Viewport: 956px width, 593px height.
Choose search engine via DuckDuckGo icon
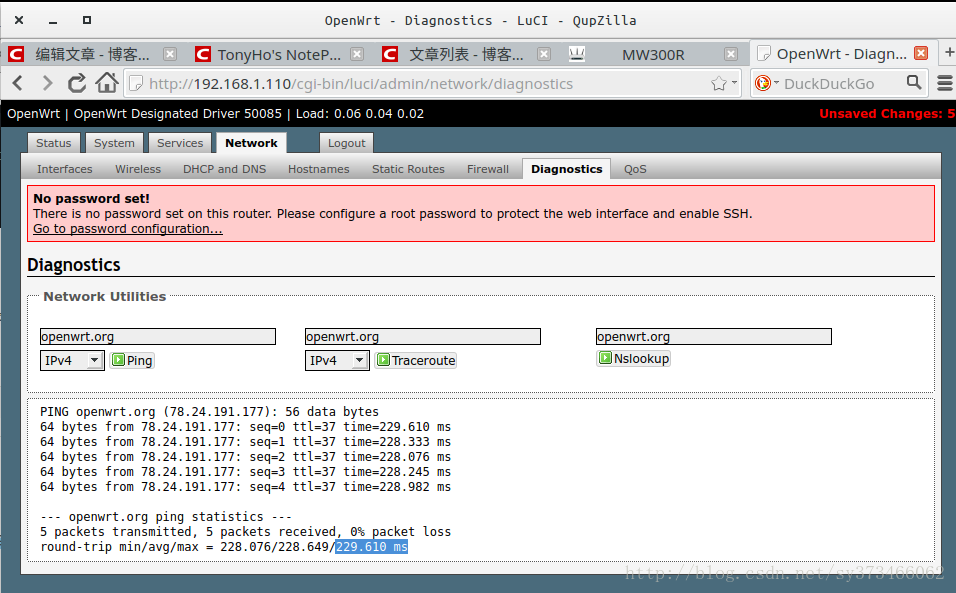pyautogui.click(x=763, y=83)
